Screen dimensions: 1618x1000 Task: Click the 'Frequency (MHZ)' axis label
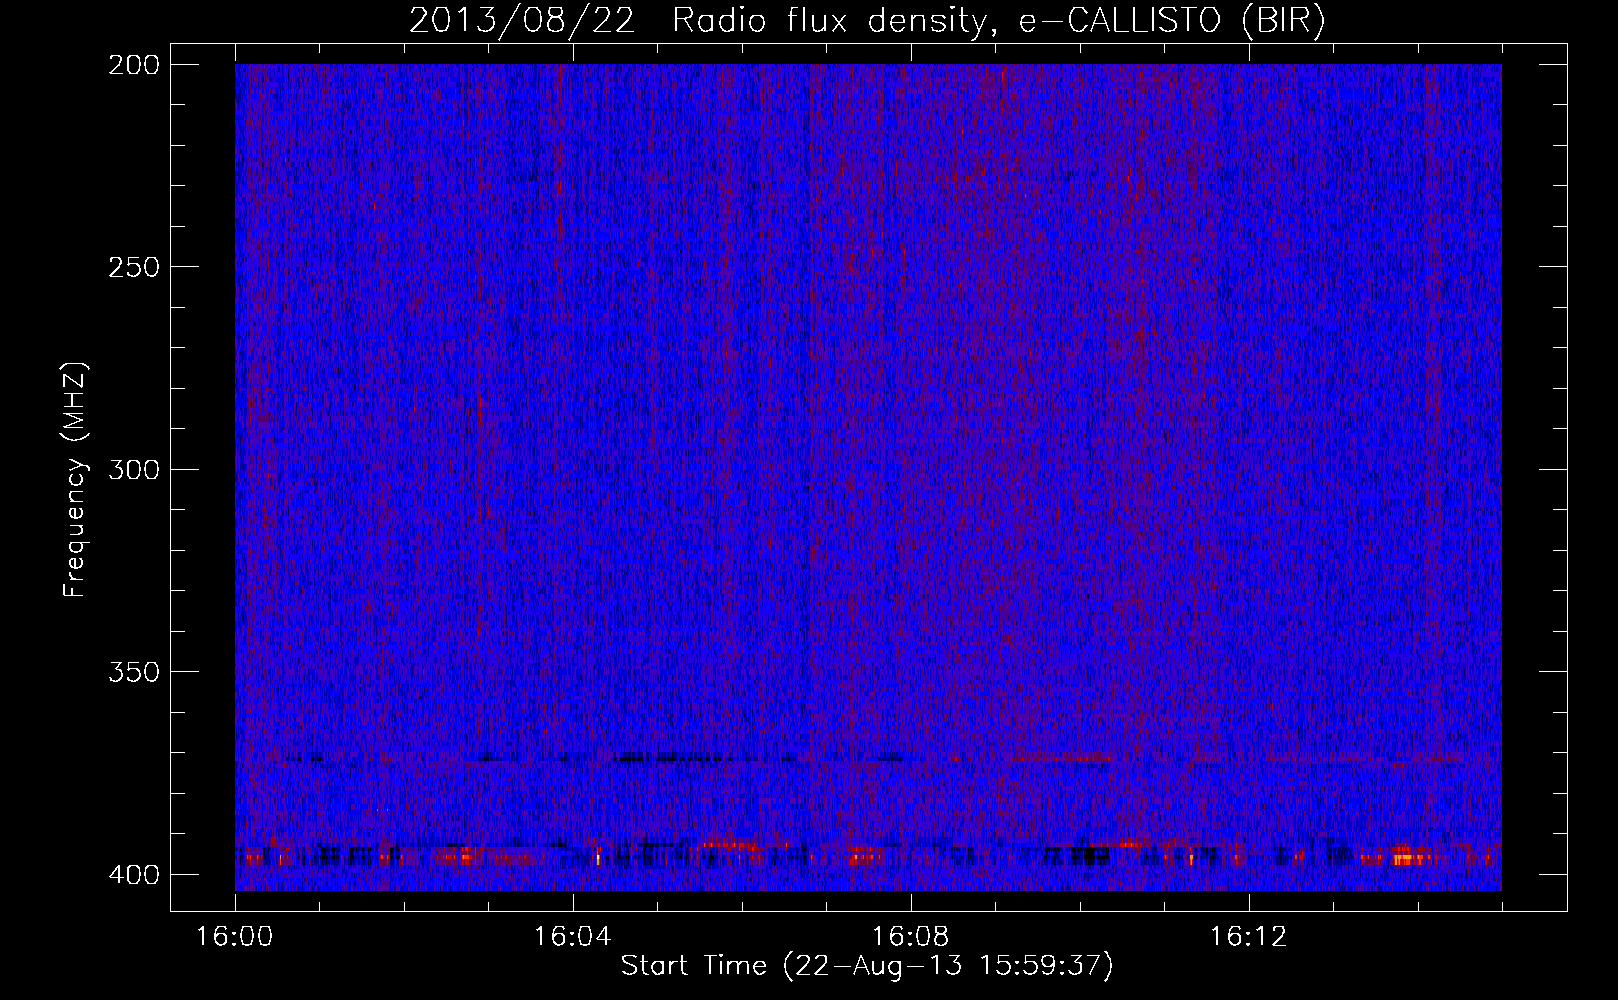[x=75, y=479]
